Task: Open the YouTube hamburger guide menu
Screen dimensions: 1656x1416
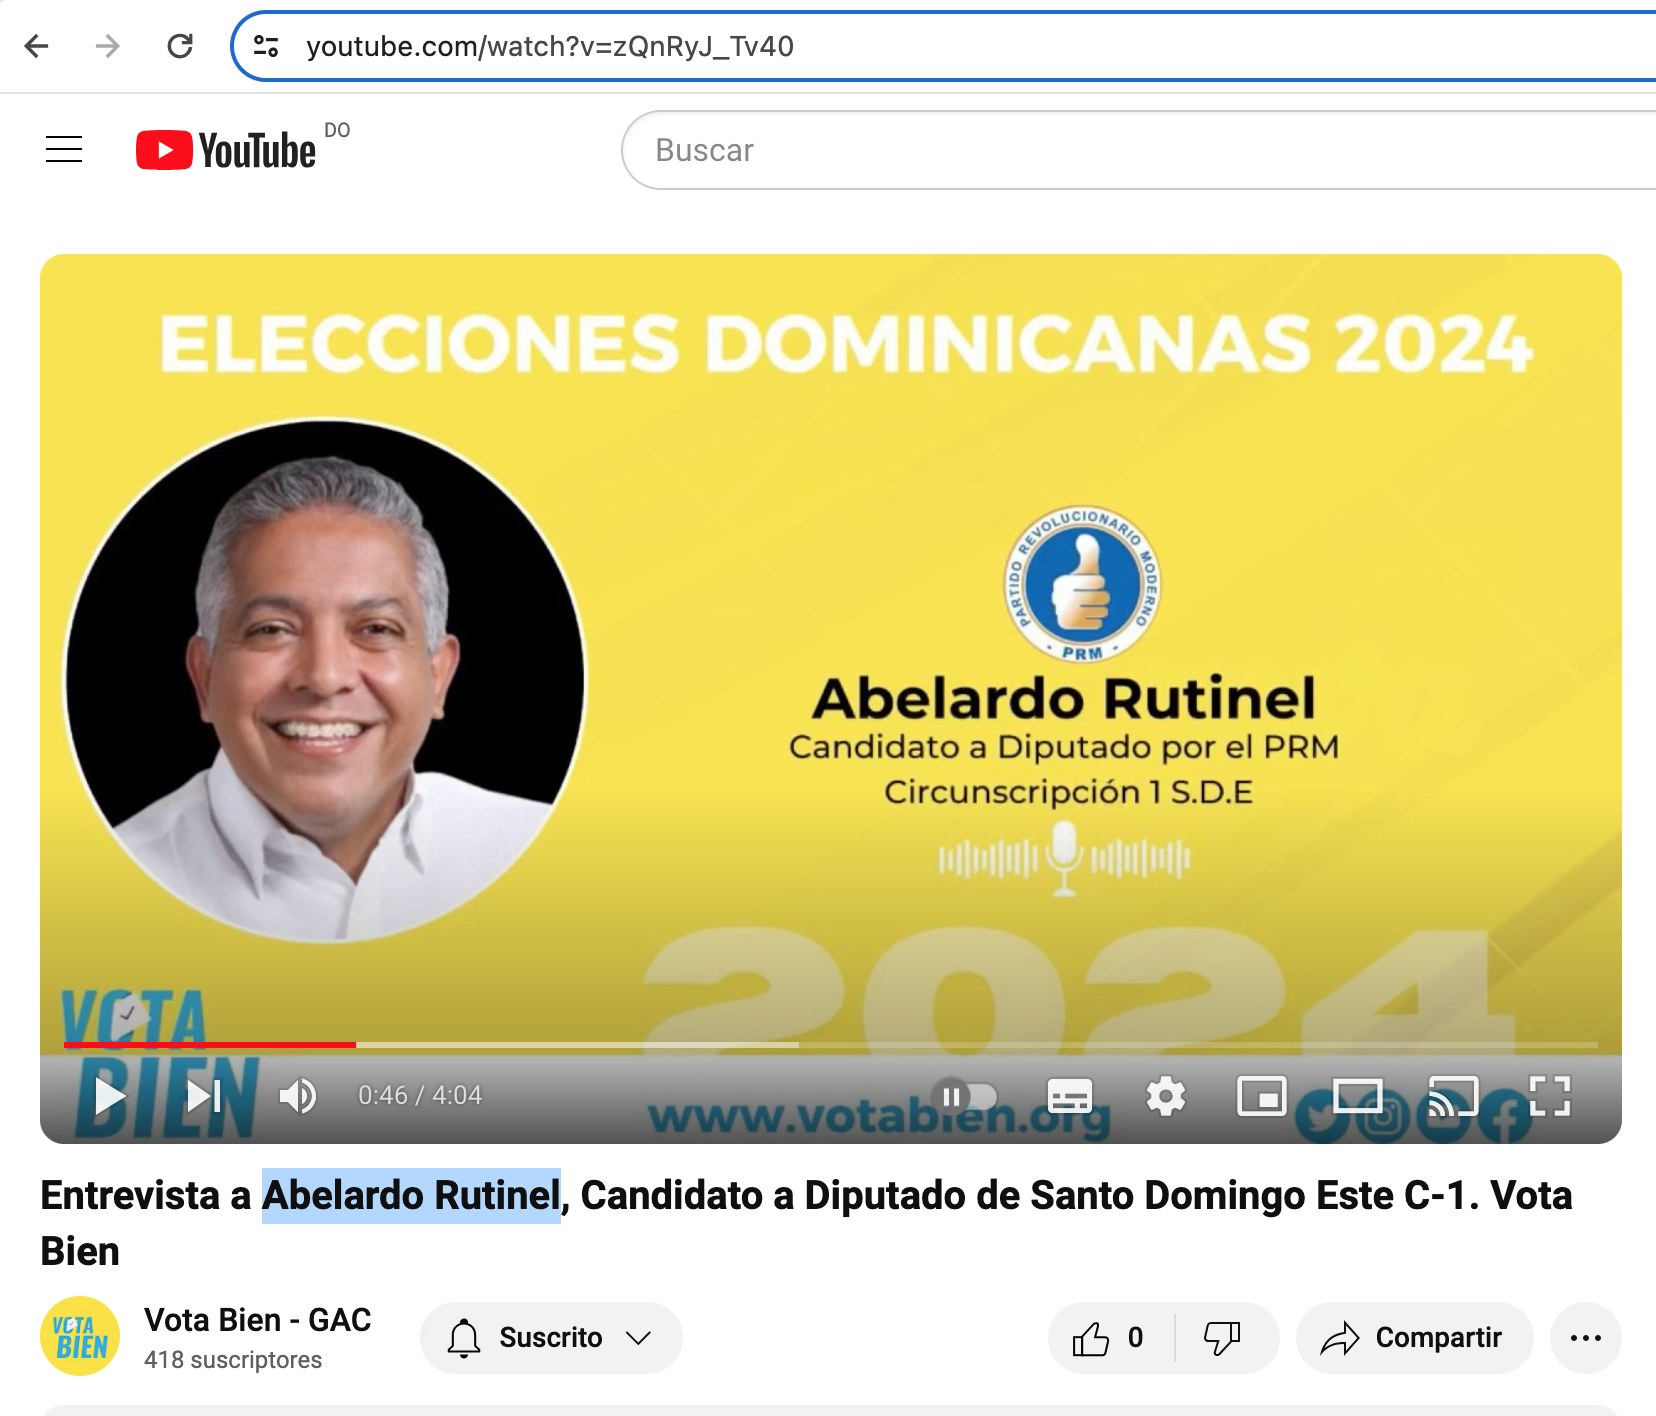Action: click(64, 149)
